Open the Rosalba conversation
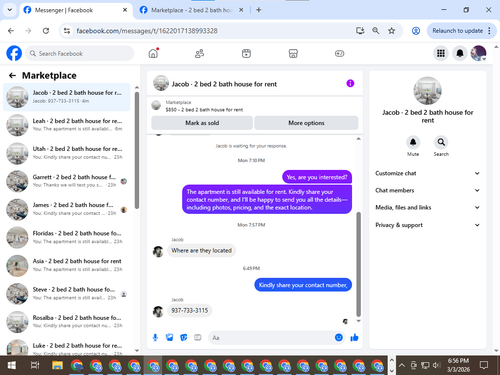The width and height of the screenshot is (500, 375). [67, 322]
